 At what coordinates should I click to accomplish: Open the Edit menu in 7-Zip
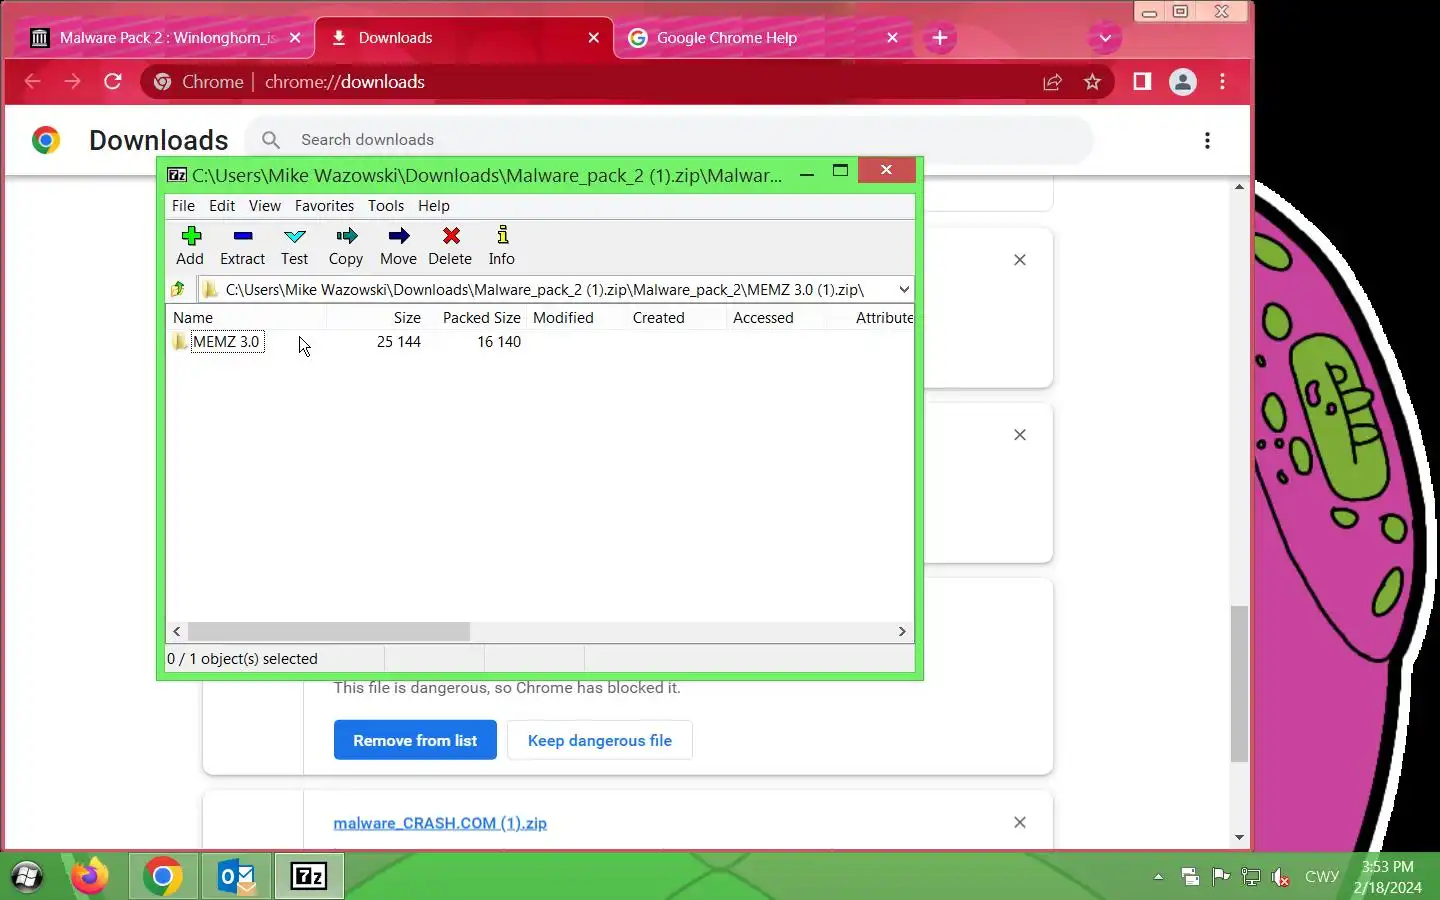[x=222, y=206]
